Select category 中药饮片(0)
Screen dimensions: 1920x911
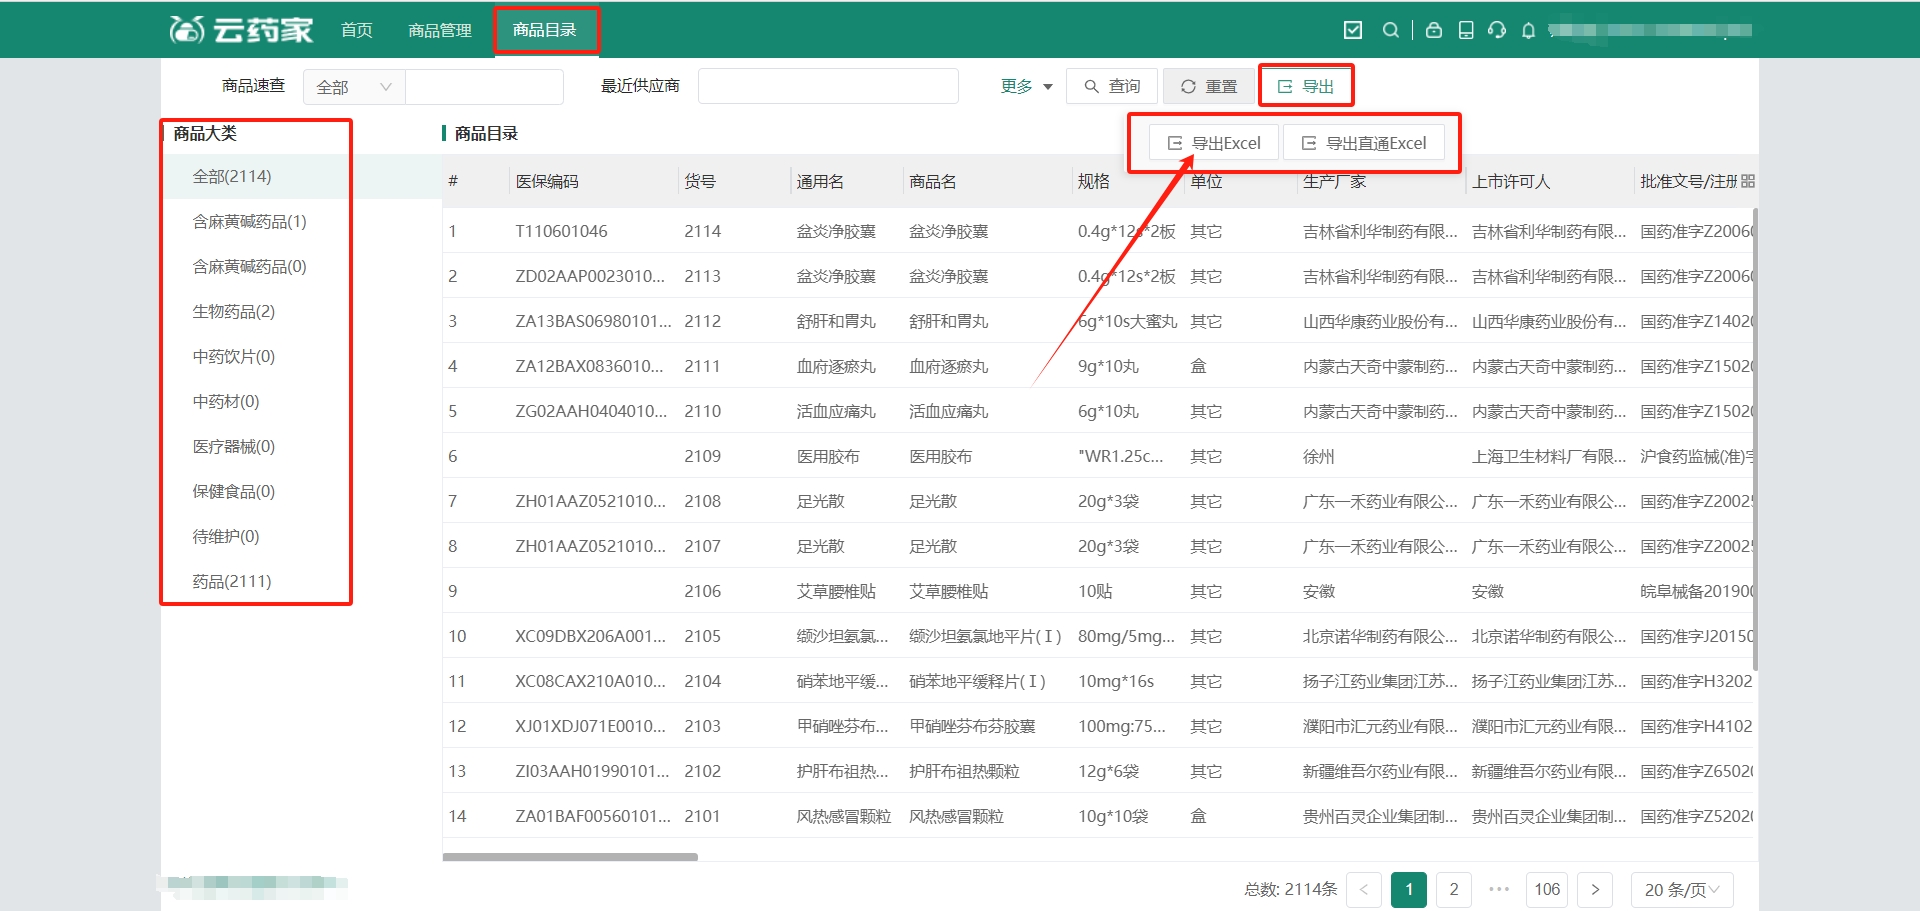[233, 356]
